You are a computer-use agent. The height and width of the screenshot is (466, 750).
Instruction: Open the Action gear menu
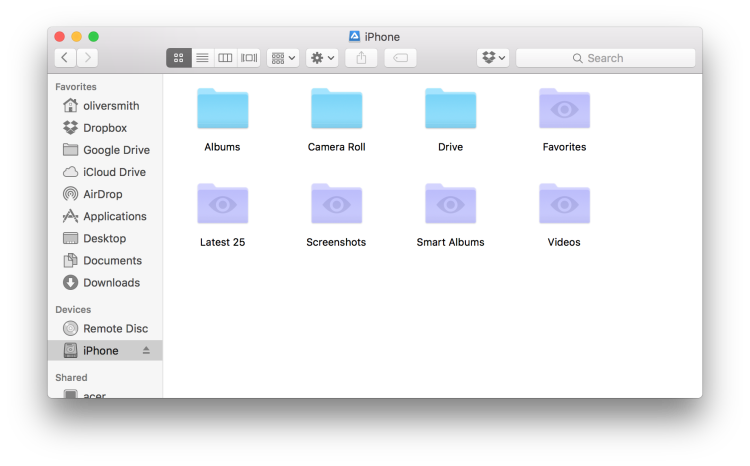(x=322, y=58)
